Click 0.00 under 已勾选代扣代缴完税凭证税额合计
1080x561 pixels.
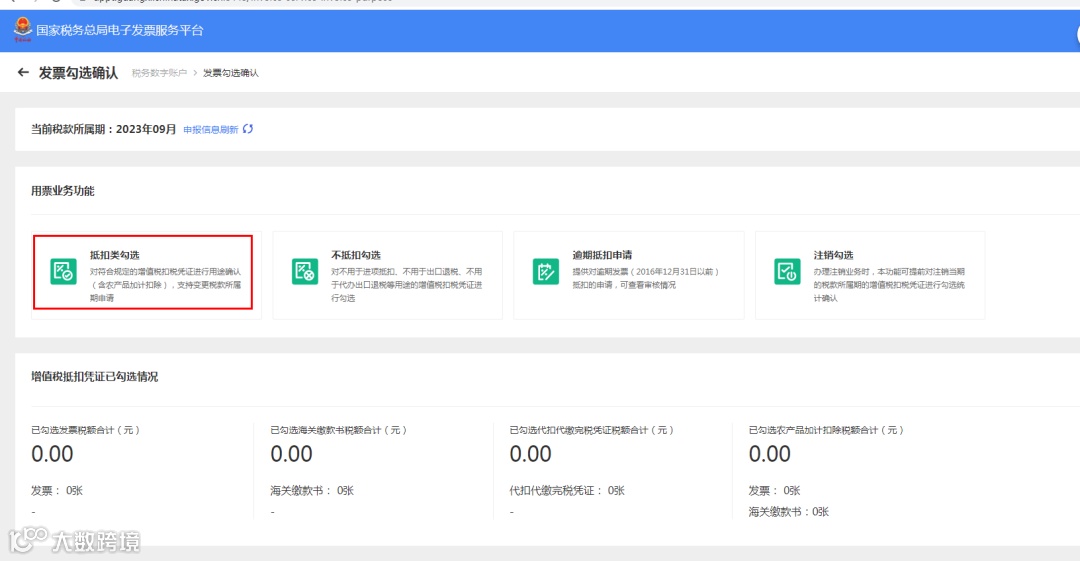pos(530,454)
